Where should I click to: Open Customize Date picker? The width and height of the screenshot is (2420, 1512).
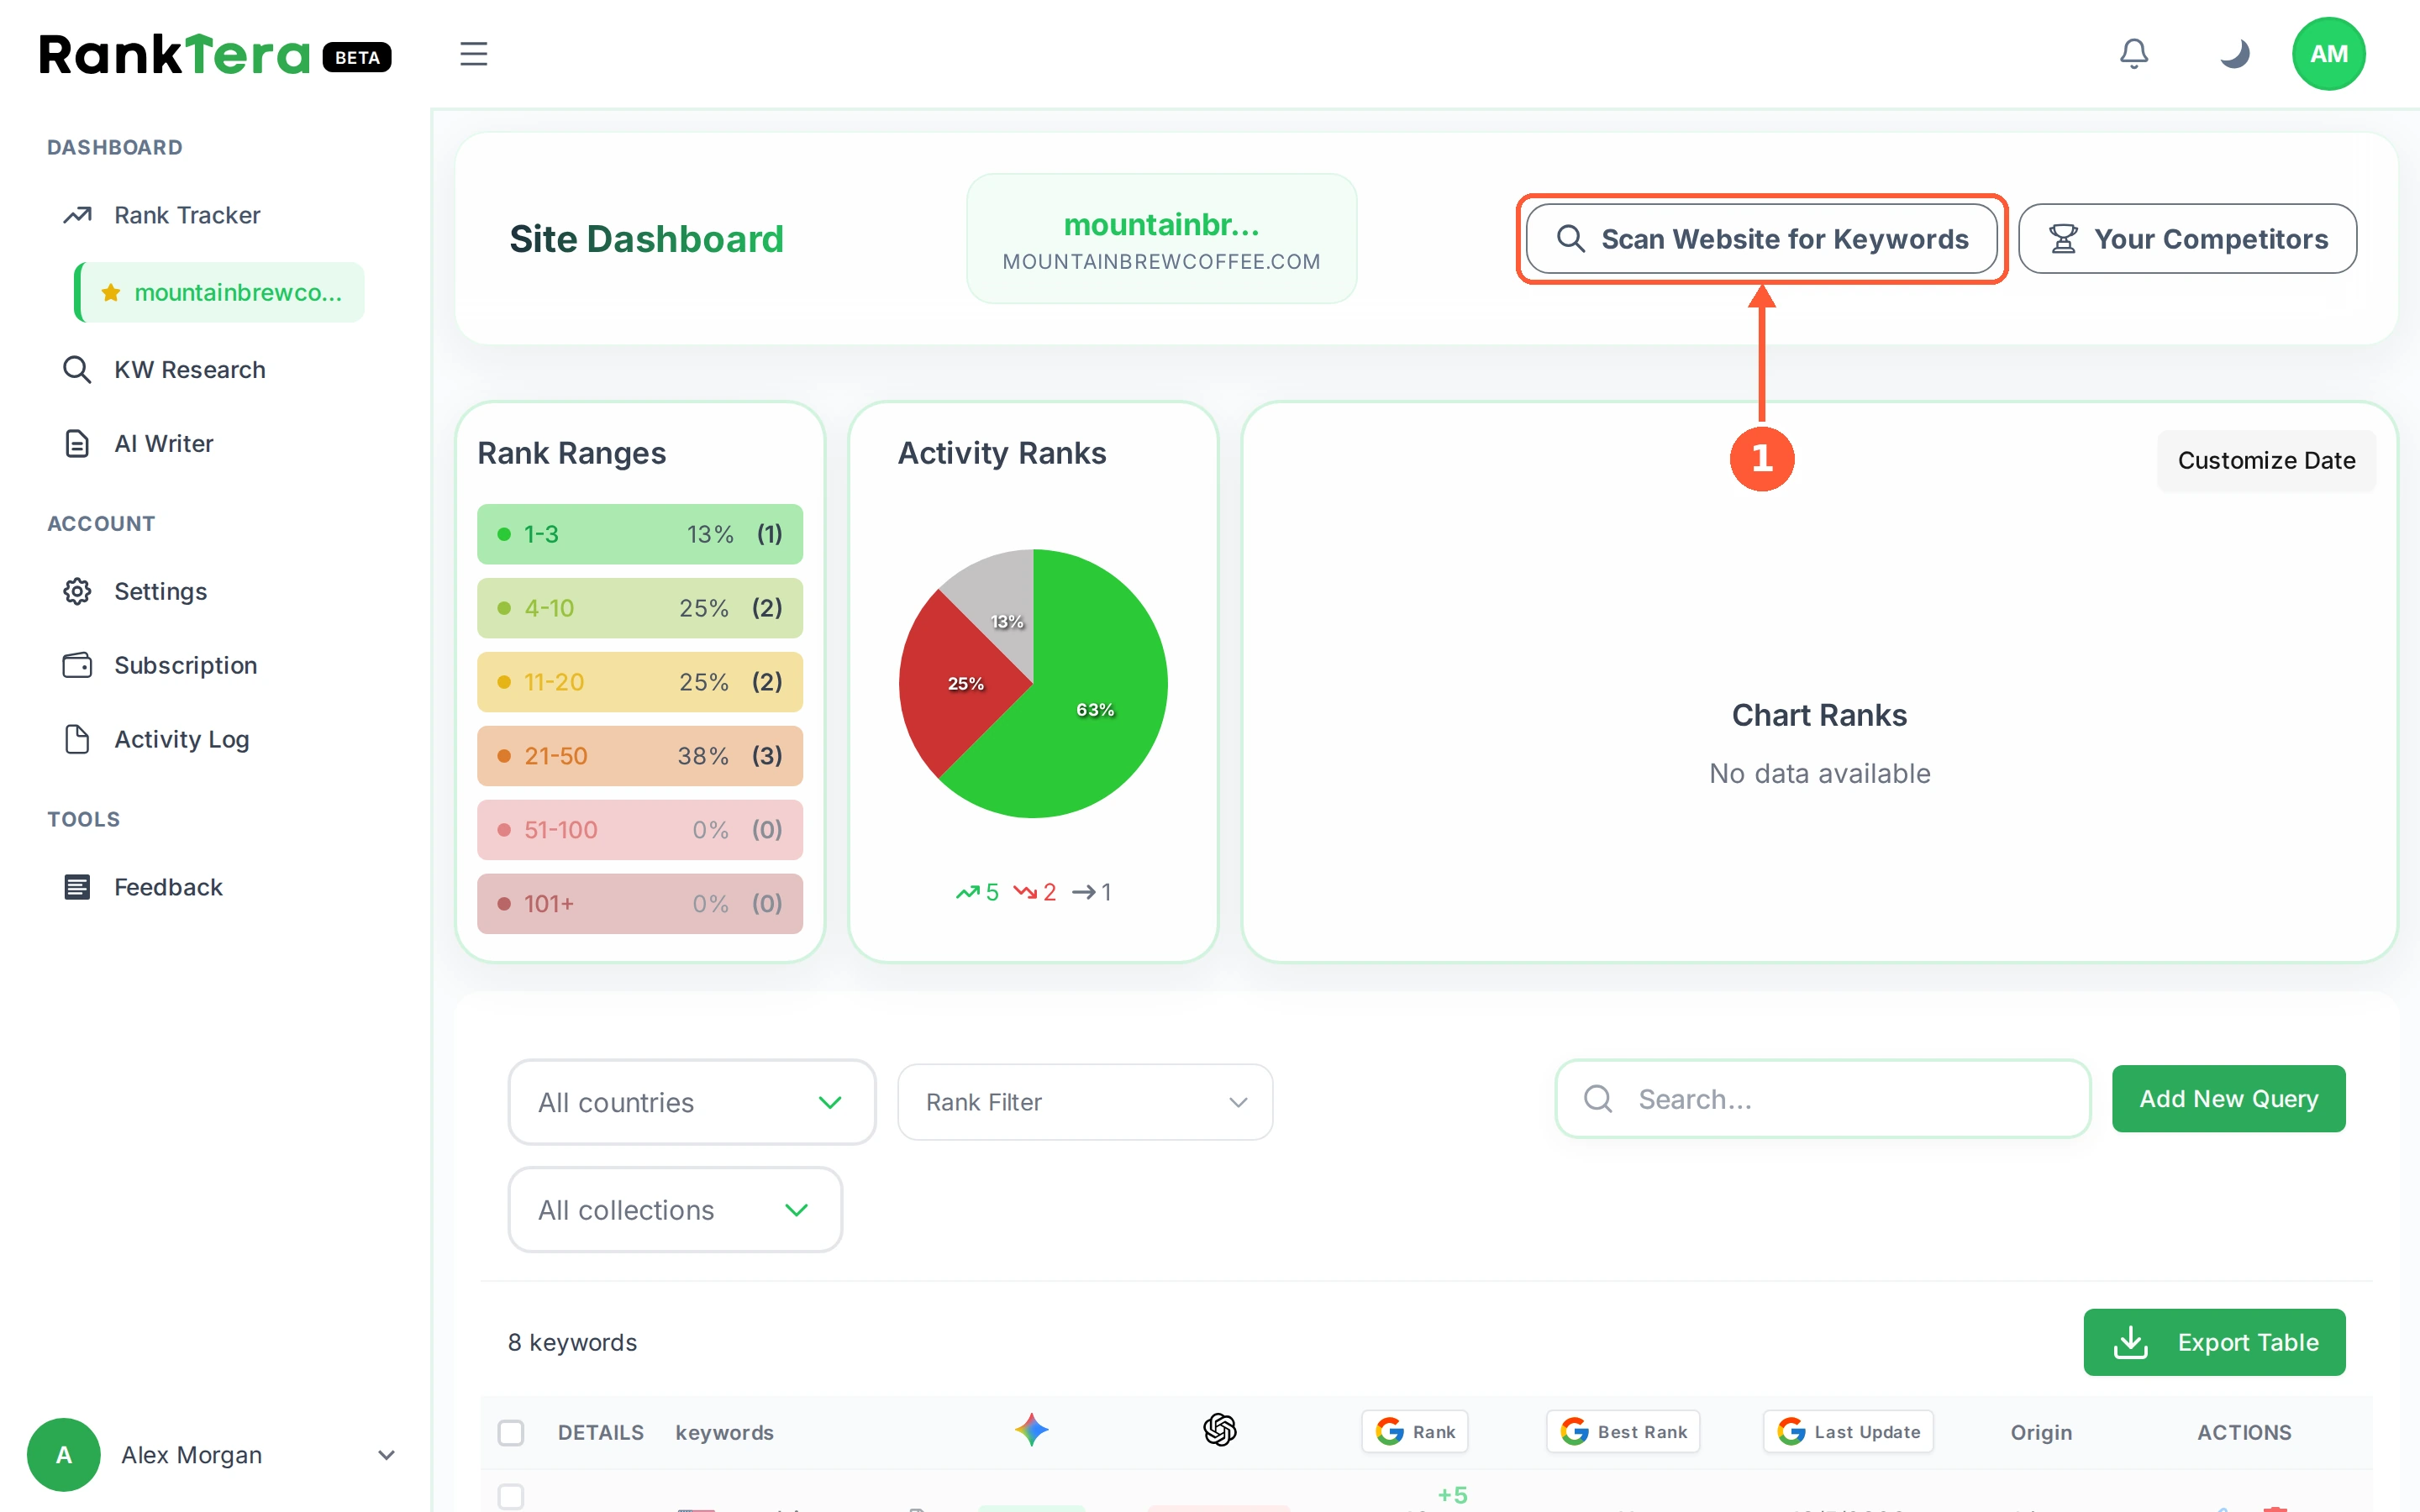coord(2266,460)
